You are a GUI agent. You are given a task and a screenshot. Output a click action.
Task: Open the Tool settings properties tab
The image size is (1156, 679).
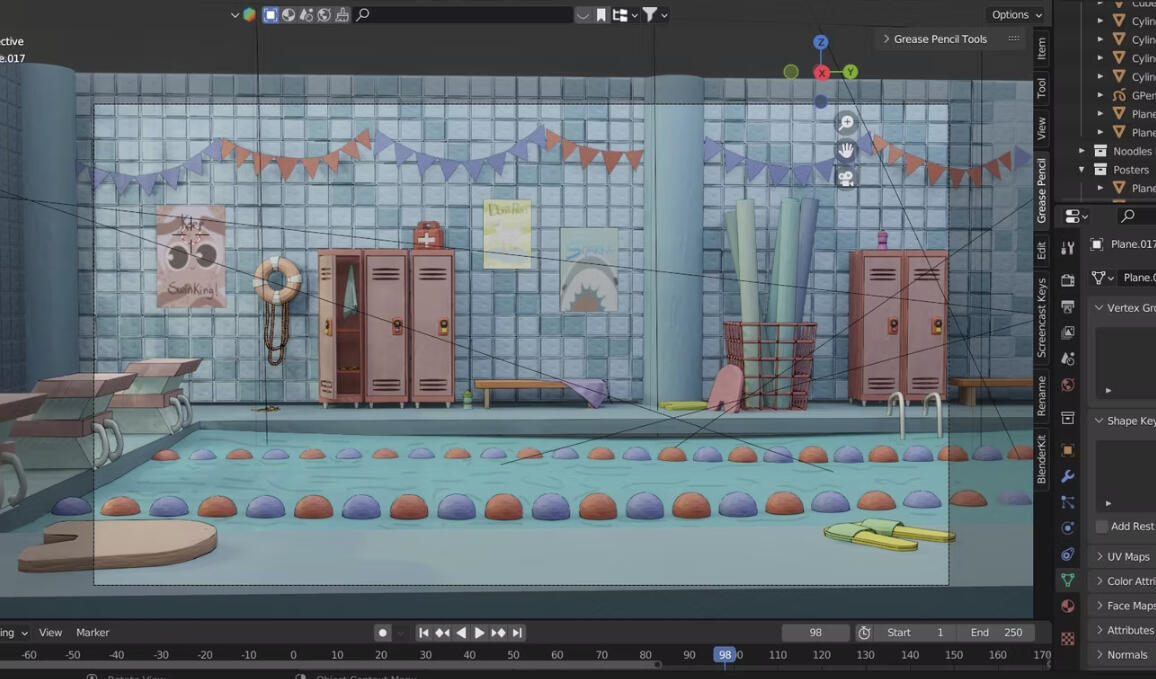(x=1068, y=249)
